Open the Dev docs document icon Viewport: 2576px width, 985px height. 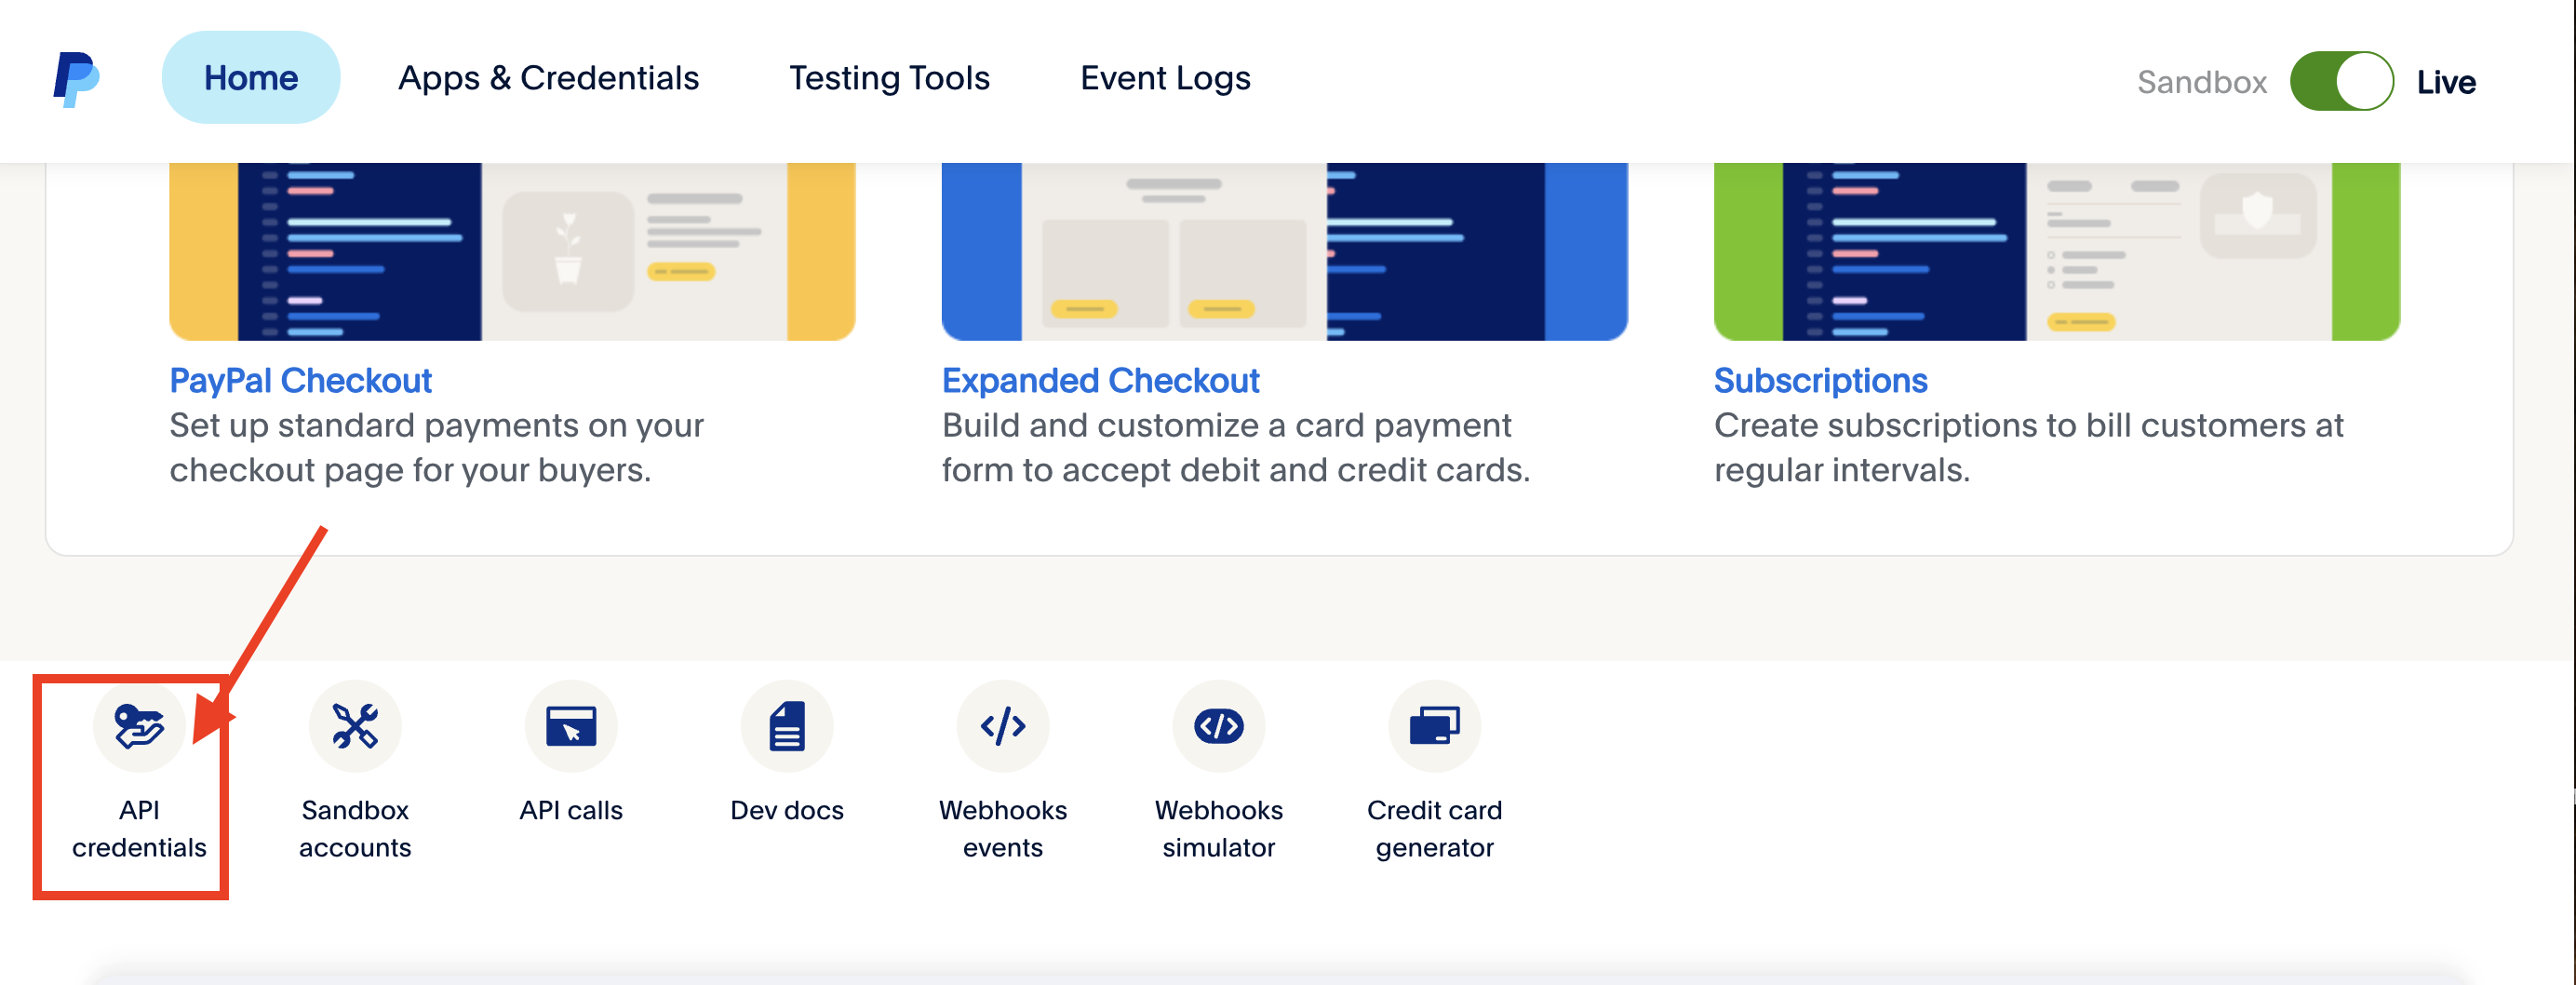tap(787, 727)
